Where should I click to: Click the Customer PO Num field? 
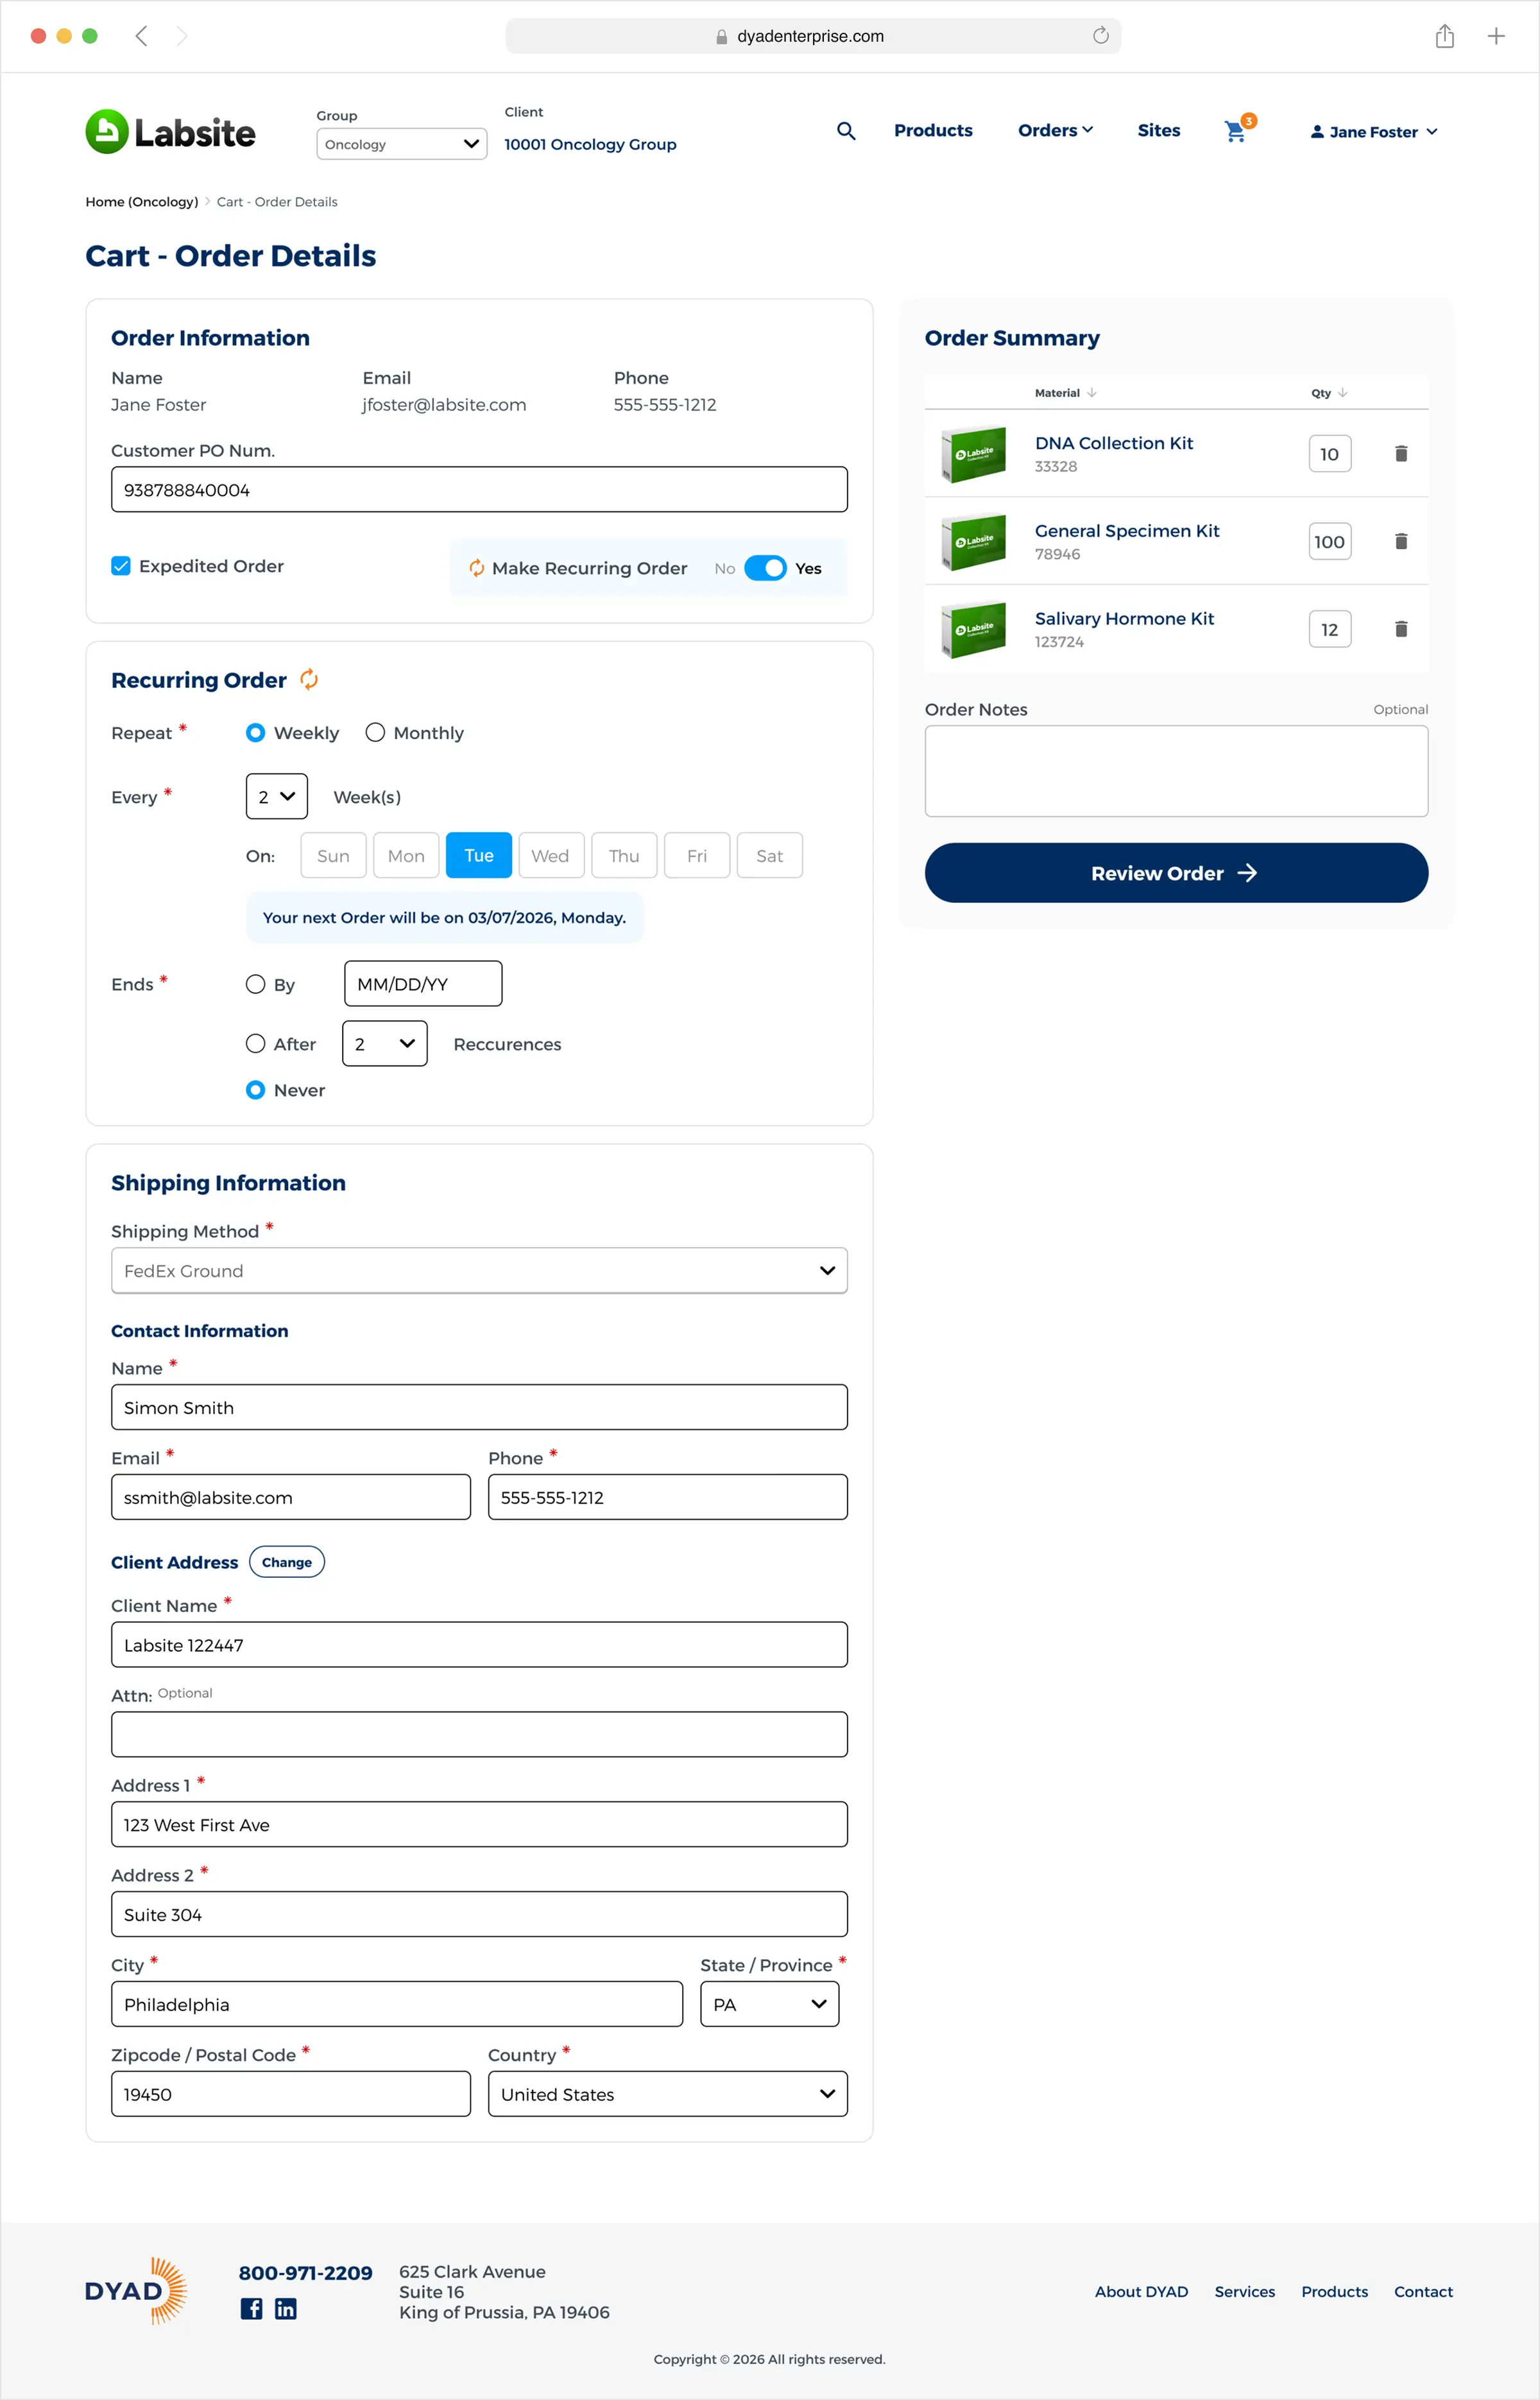[x=479, y=490]
